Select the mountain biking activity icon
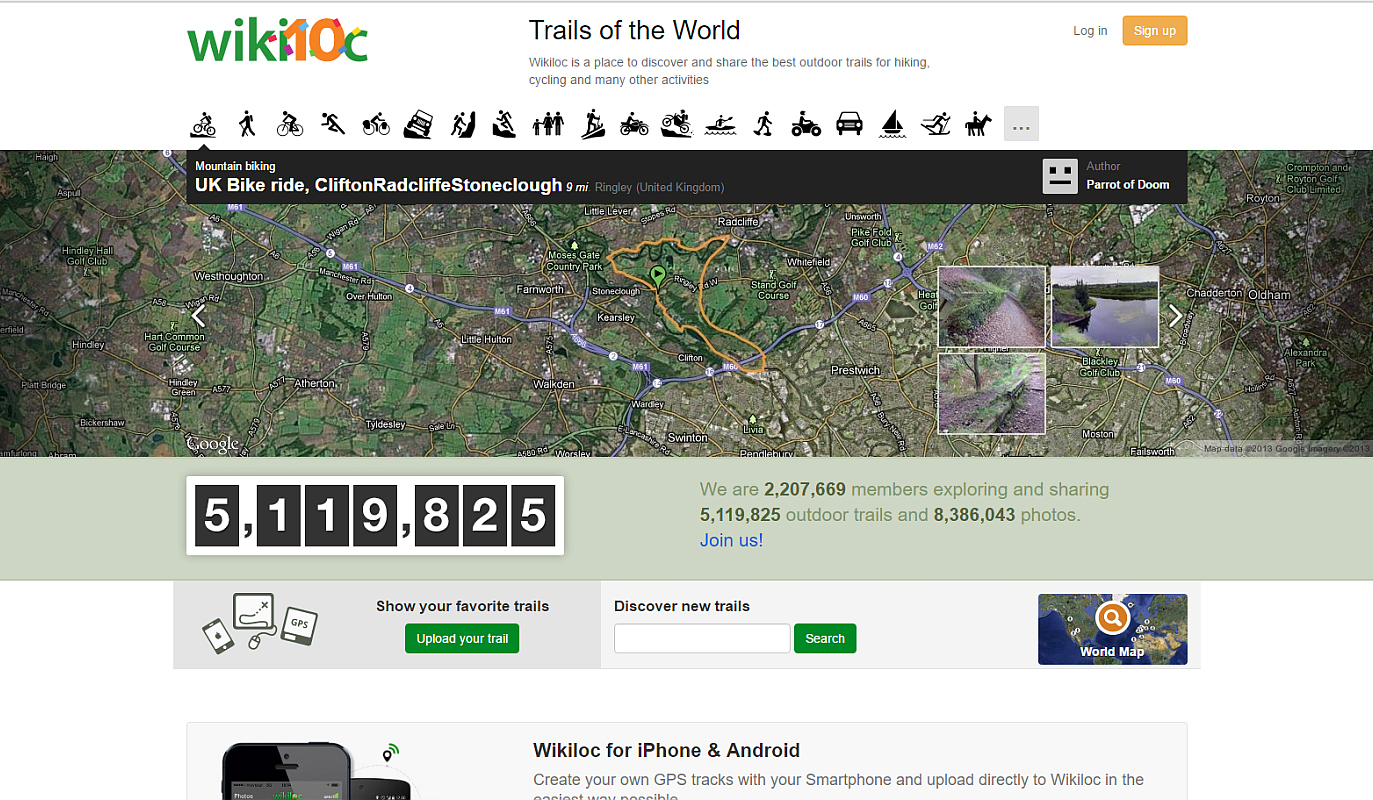The height and width of the screenshot is (800, 1373). pyautogui.click(x=203, y=124)
